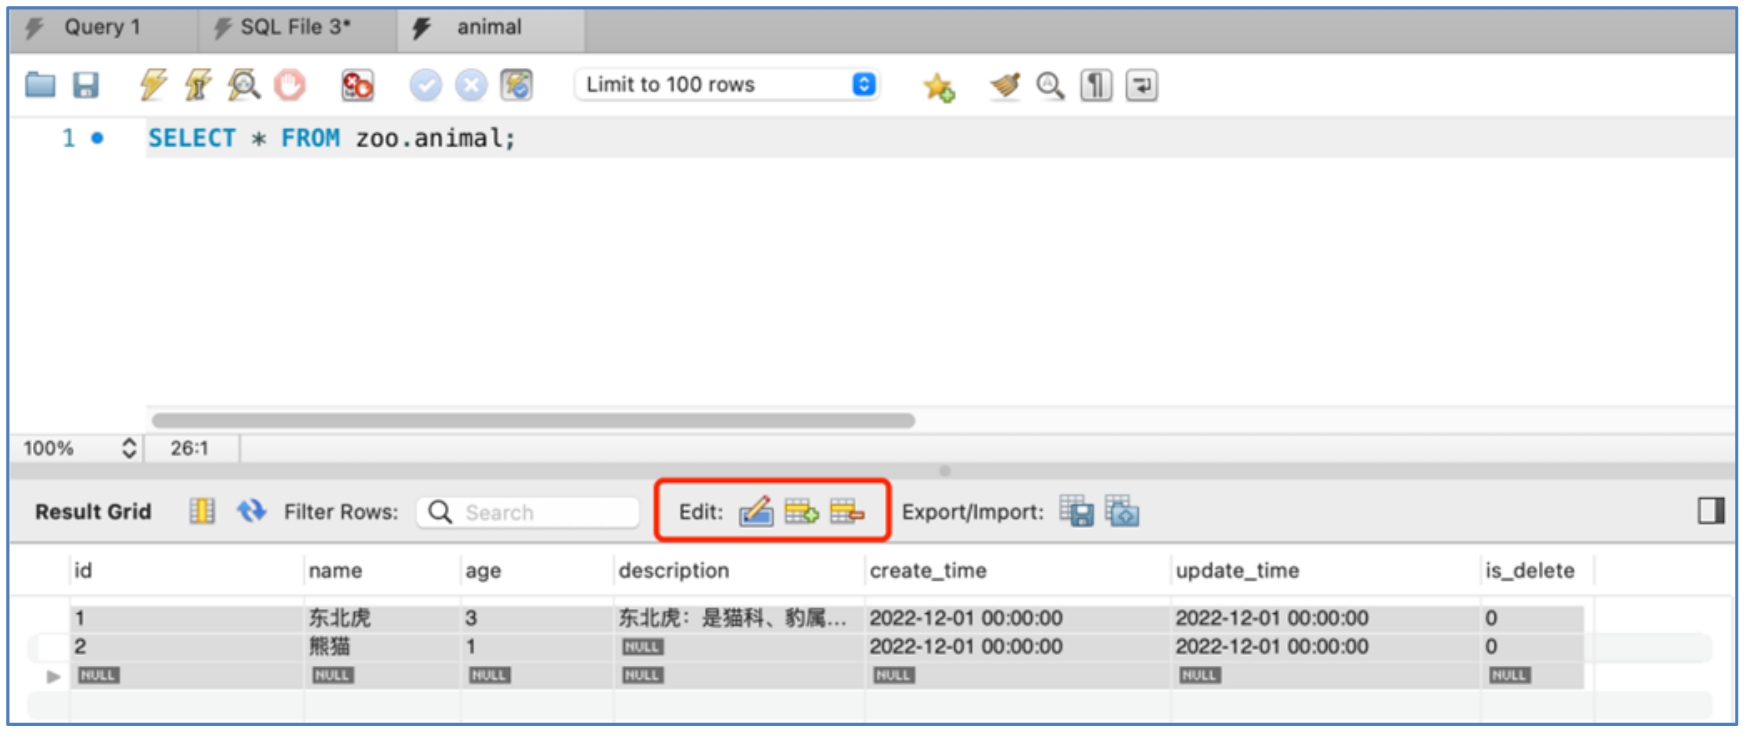The image size is (1748, 742).
Task: Select the id cell with value 2
Action: click(x=186, y=647)
